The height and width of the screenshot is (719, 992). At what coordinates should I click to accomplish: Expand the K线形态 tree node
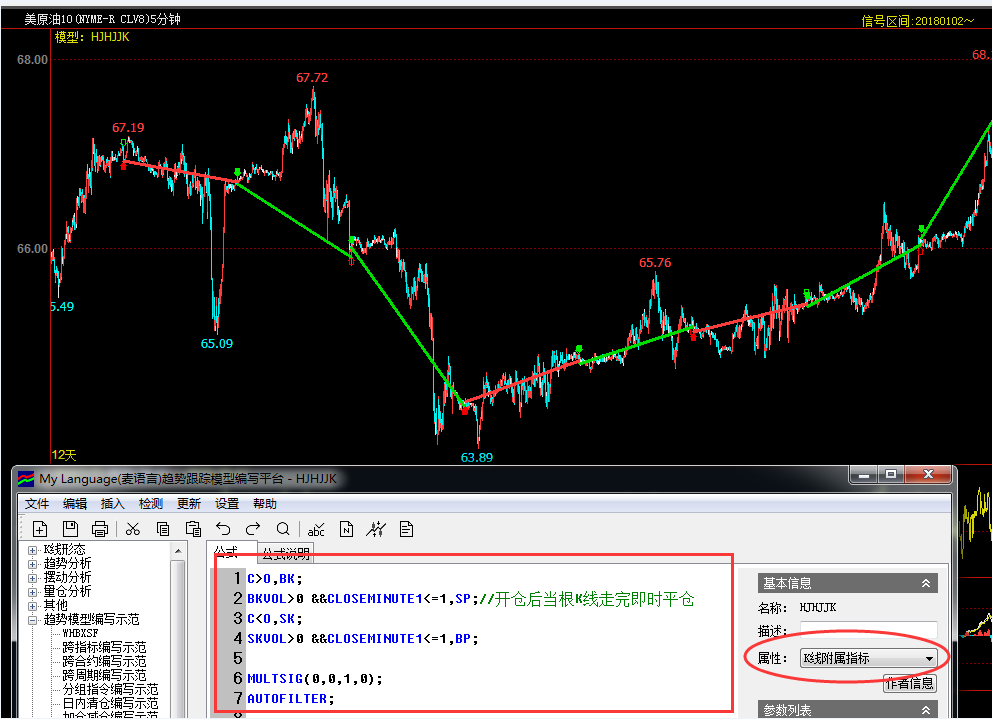click(x=33, y=550)
